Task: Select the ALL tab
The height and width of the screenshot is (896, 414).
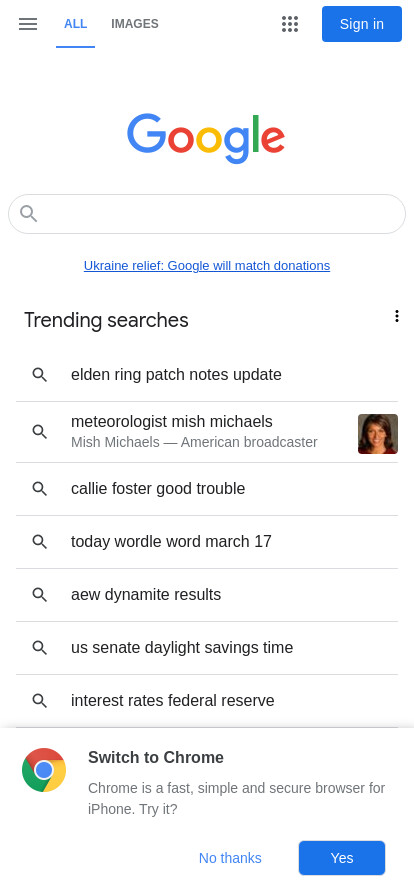Action: point(75,24)
